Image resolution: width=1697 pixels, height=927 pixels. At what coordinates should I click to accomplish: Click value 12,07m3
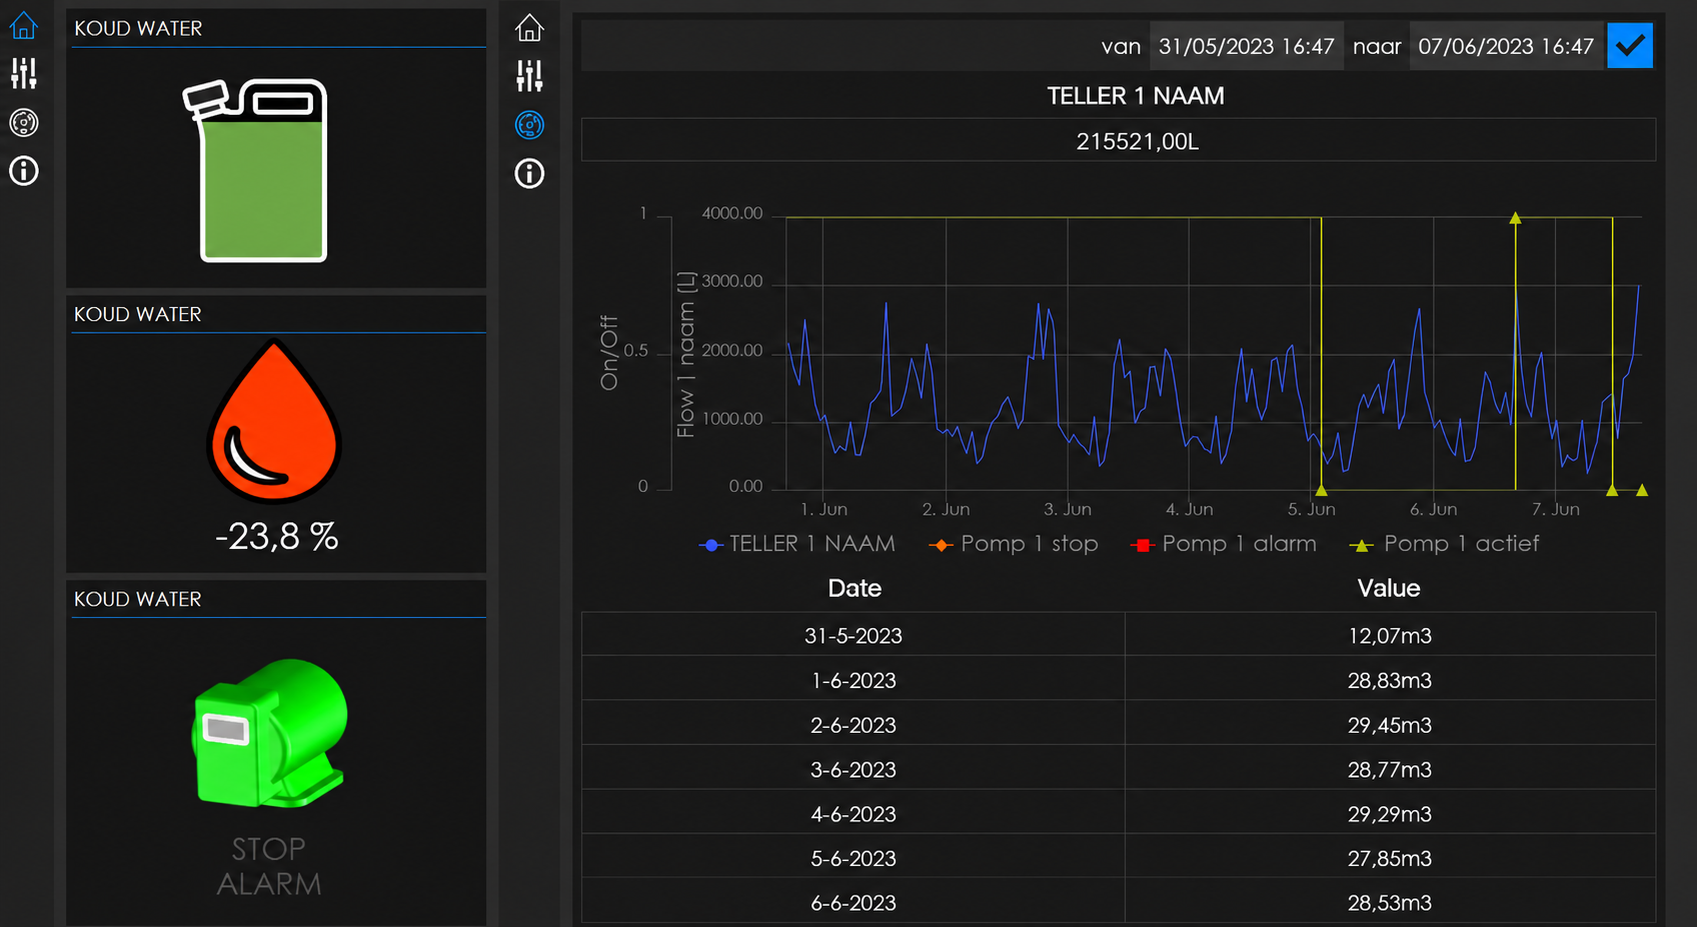(x=1390, y=636)
